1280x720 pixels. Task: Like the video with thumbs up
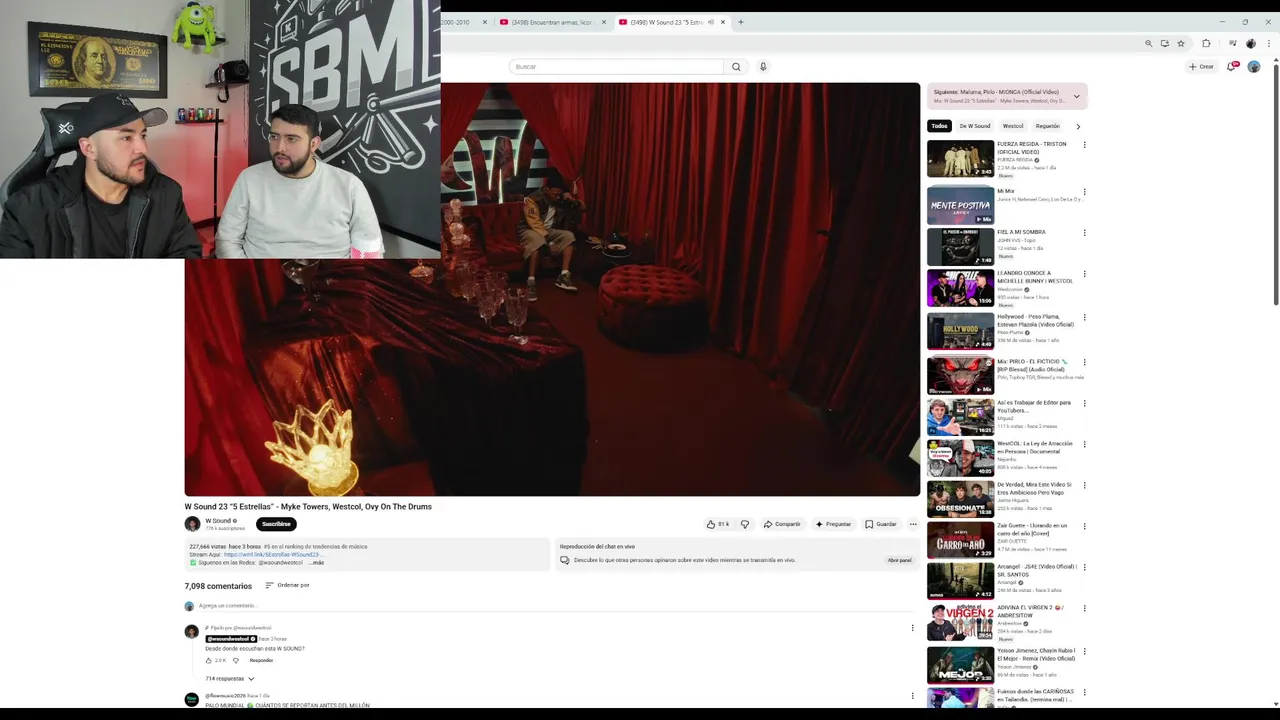[x=717, y=524]
